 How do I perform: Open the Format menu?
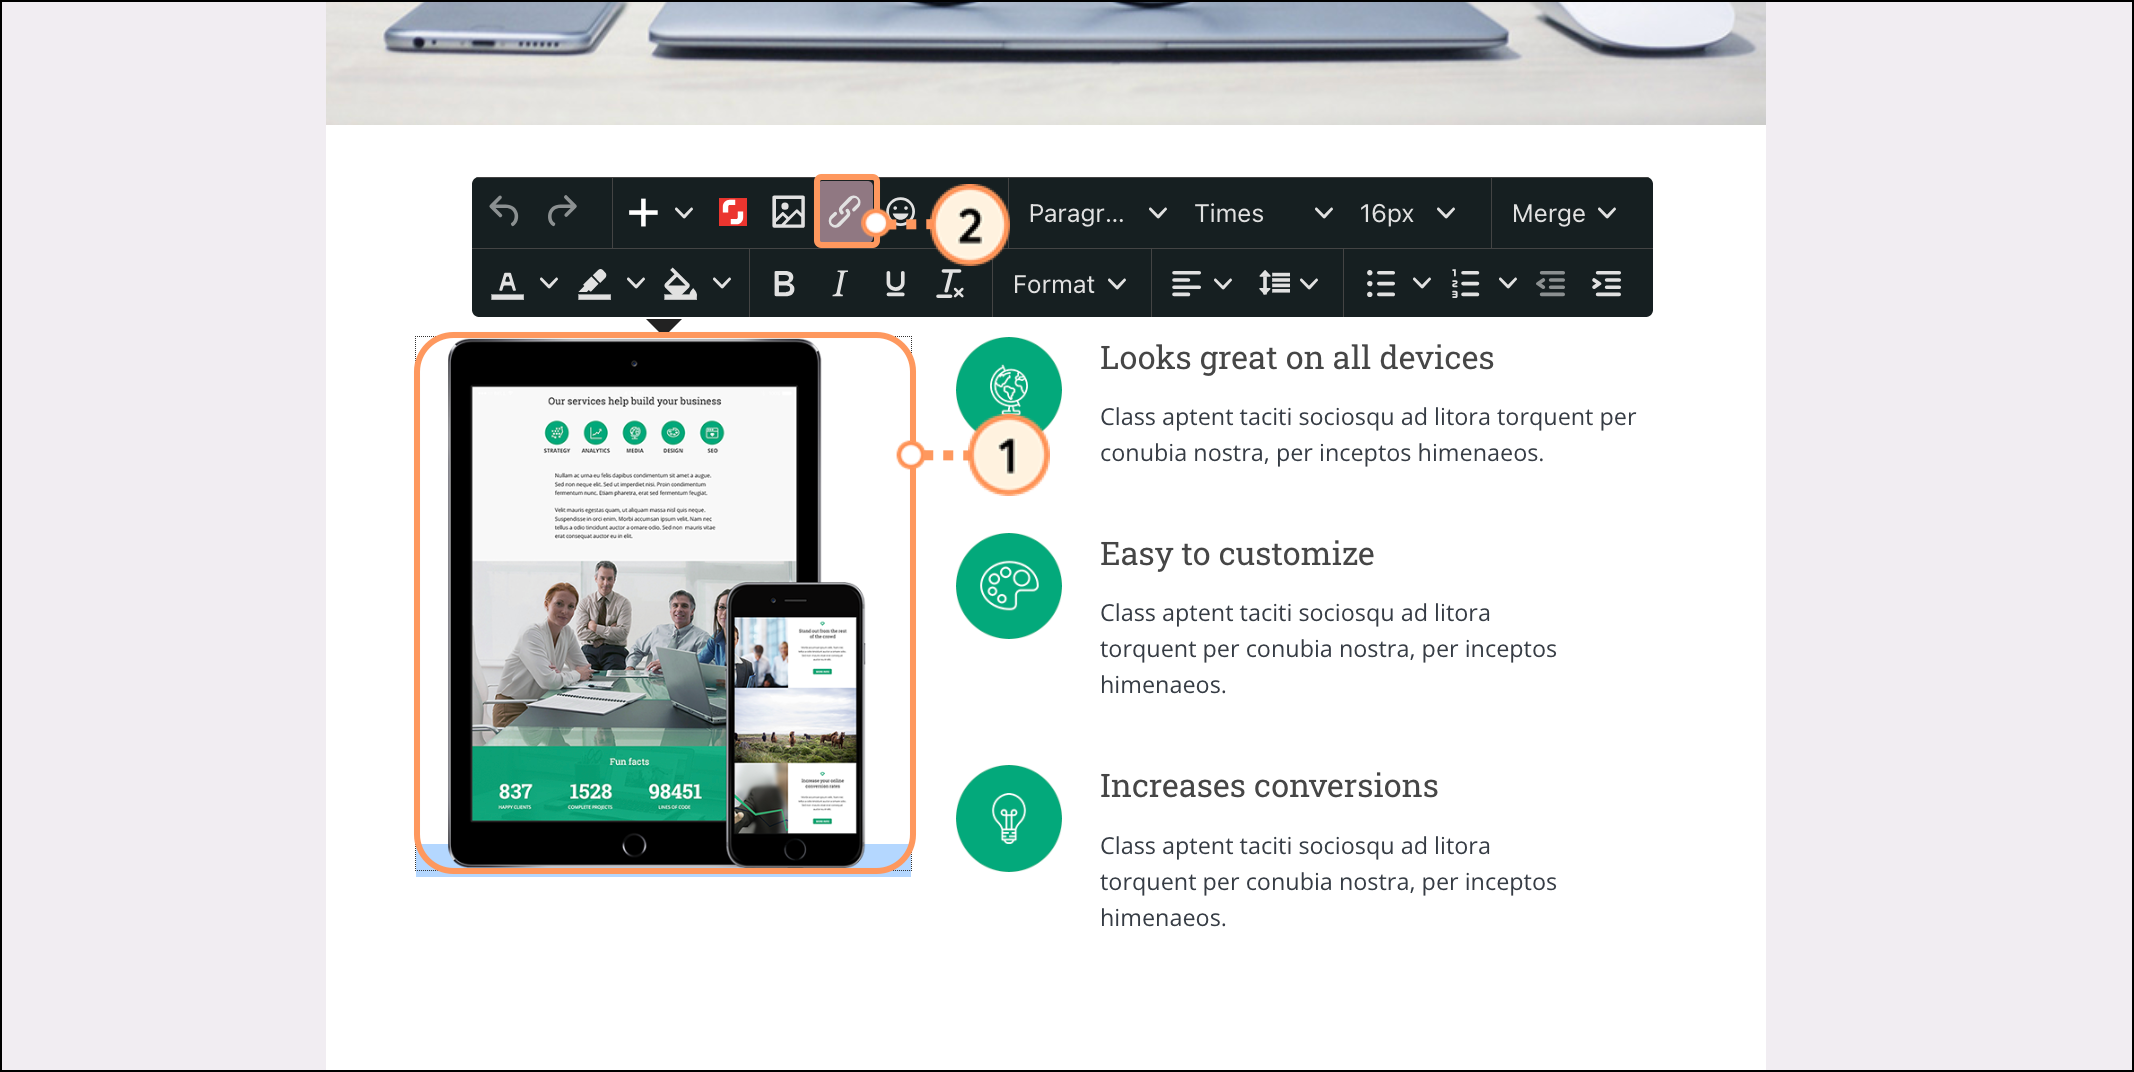coord(1069,284)
